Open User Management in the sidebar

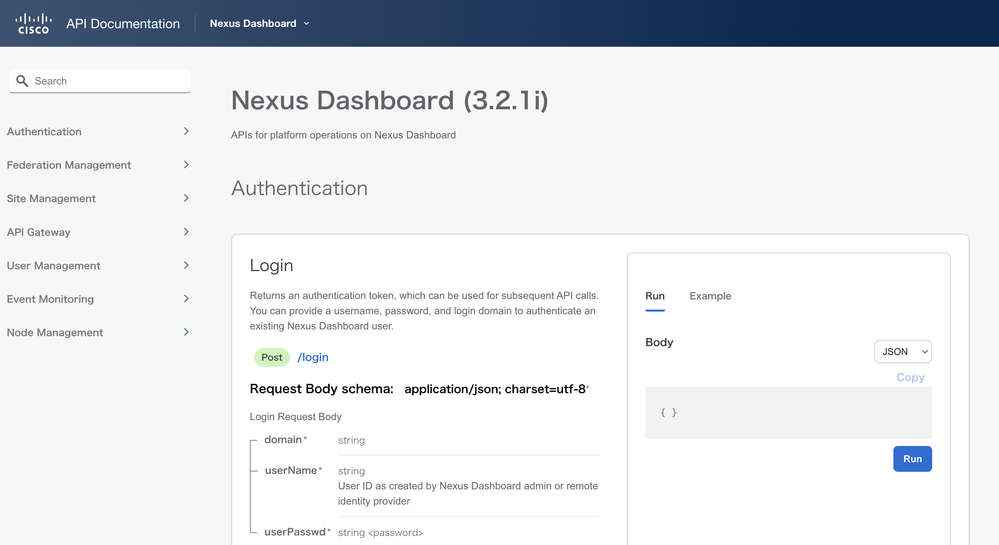[x=54, y=265]
